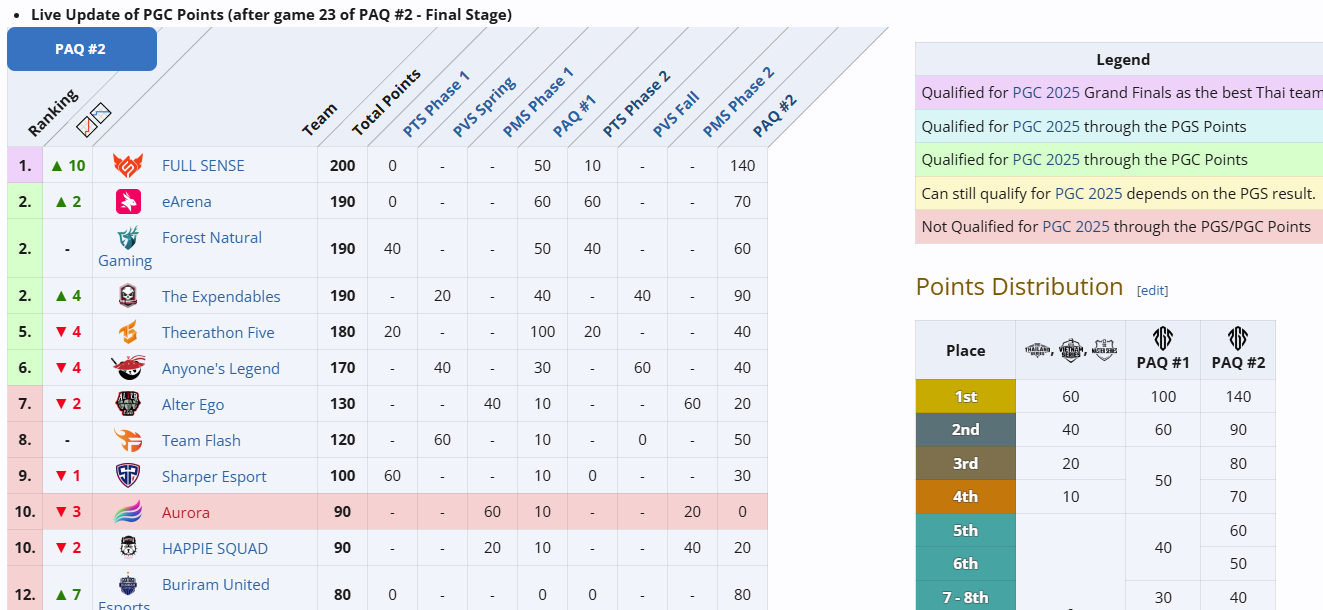Click FULL SENSE's total points value 200
Image resolution: width=1323 pixels, height=610 pixels.
[343, 166]
